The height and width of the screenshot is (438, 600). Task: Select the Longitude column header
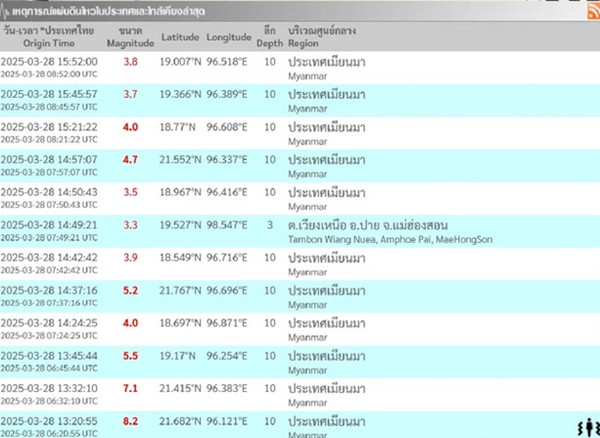point(229,37)
